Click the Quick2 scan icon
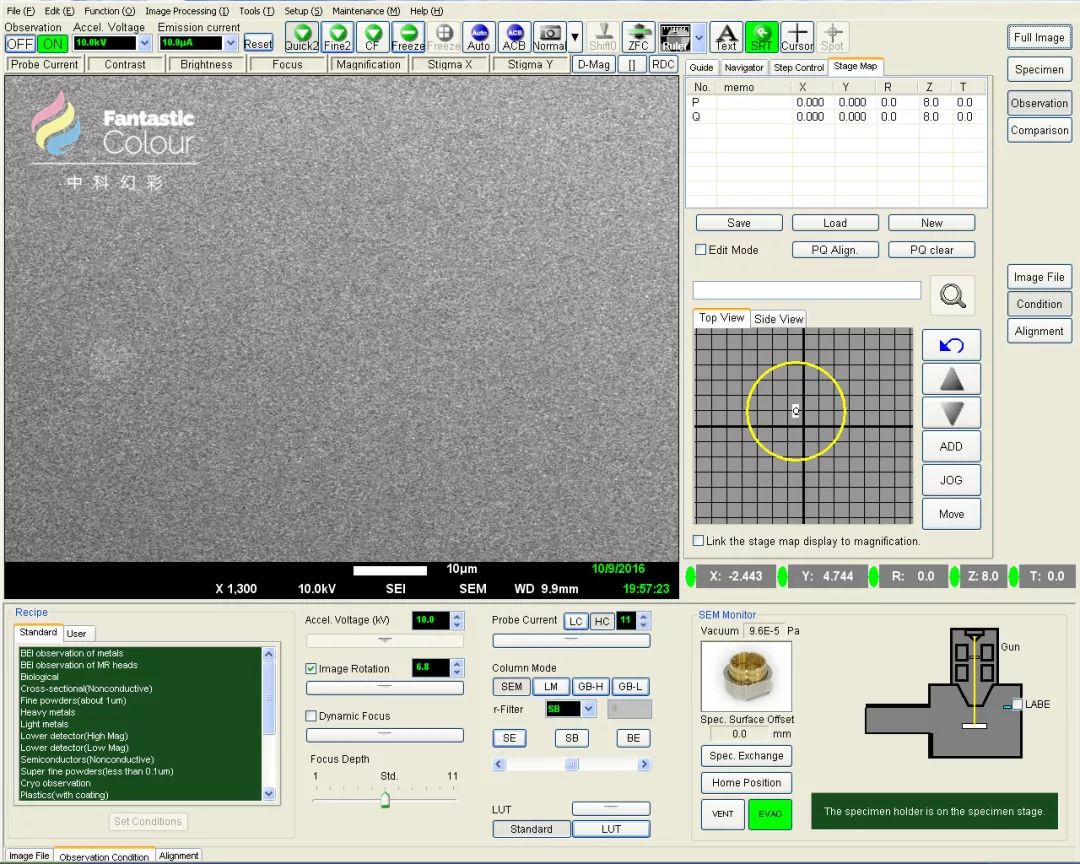The image size is (1080, 864). pos(301,38)
